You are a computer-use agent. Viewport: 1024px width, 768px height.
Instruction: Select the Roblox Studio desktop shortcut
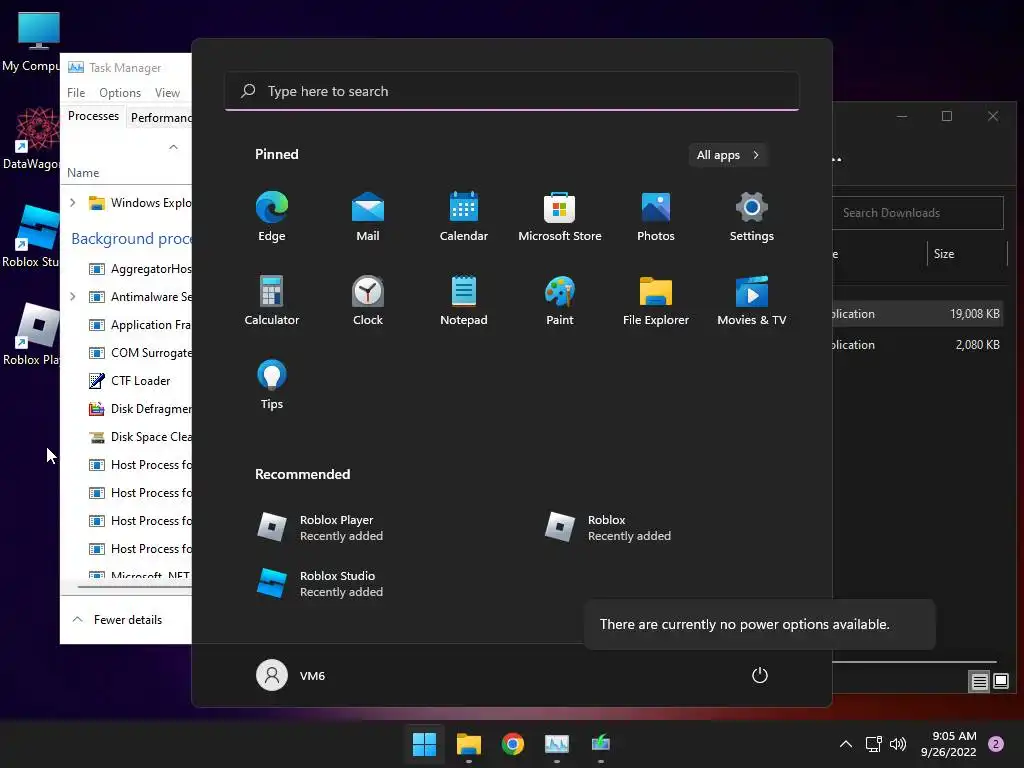pos(31,236)
